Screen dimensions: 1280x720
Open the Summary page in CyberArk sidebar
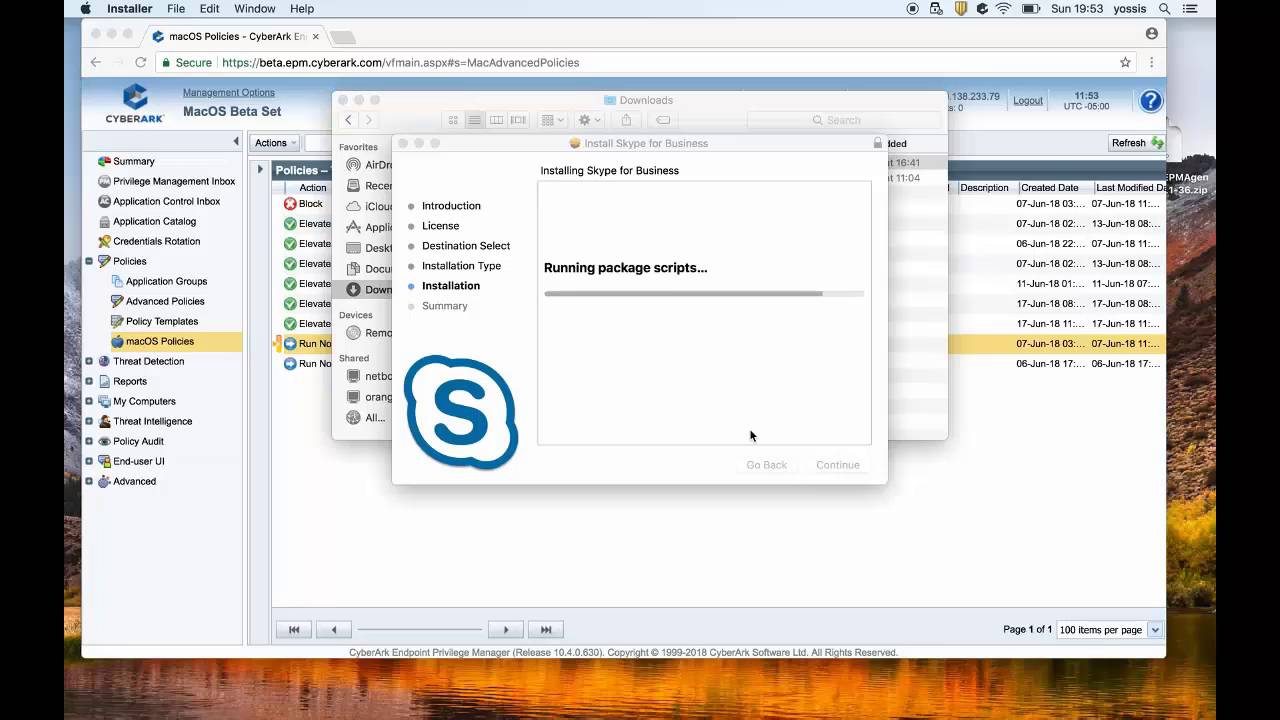coord(133,161)
